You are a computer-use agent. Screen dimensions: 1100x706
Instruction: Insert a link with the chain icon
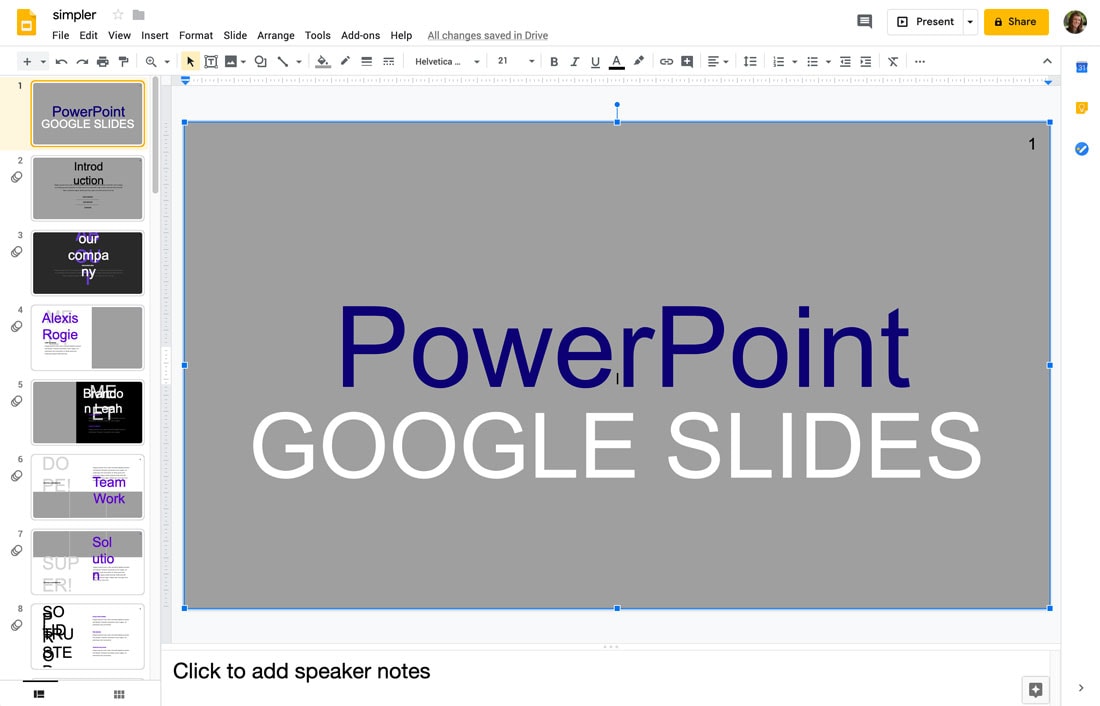[666, 62]
